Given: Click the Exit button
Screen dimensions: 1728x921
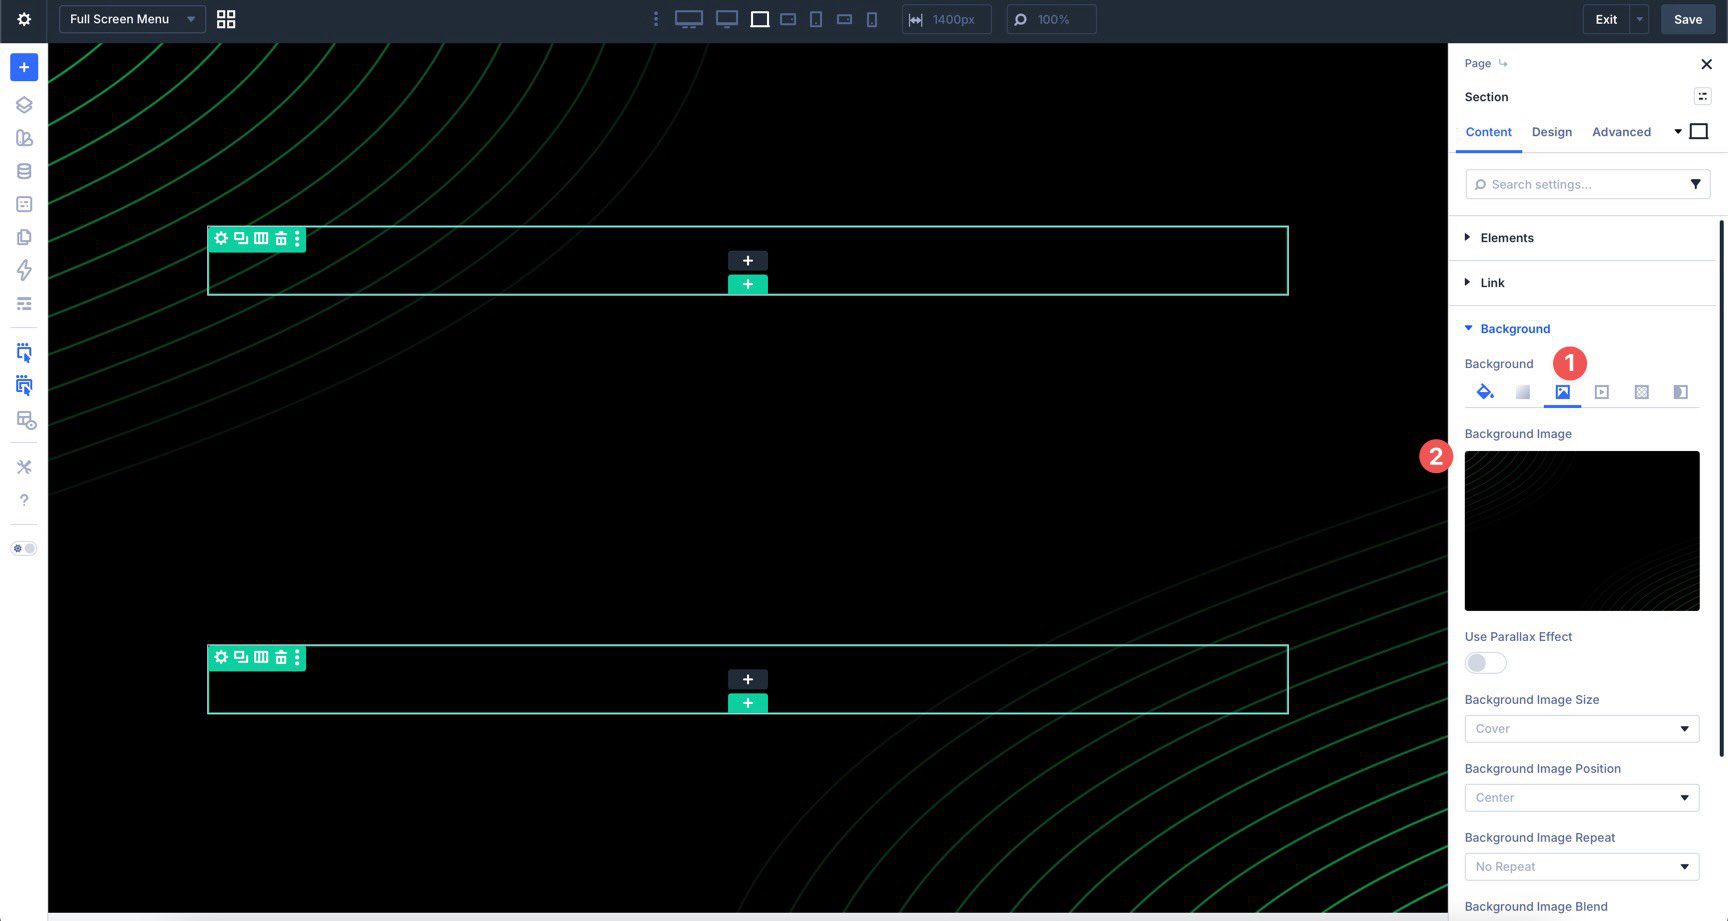Looking at the screenshot, I should click(x=1606, y=19).
